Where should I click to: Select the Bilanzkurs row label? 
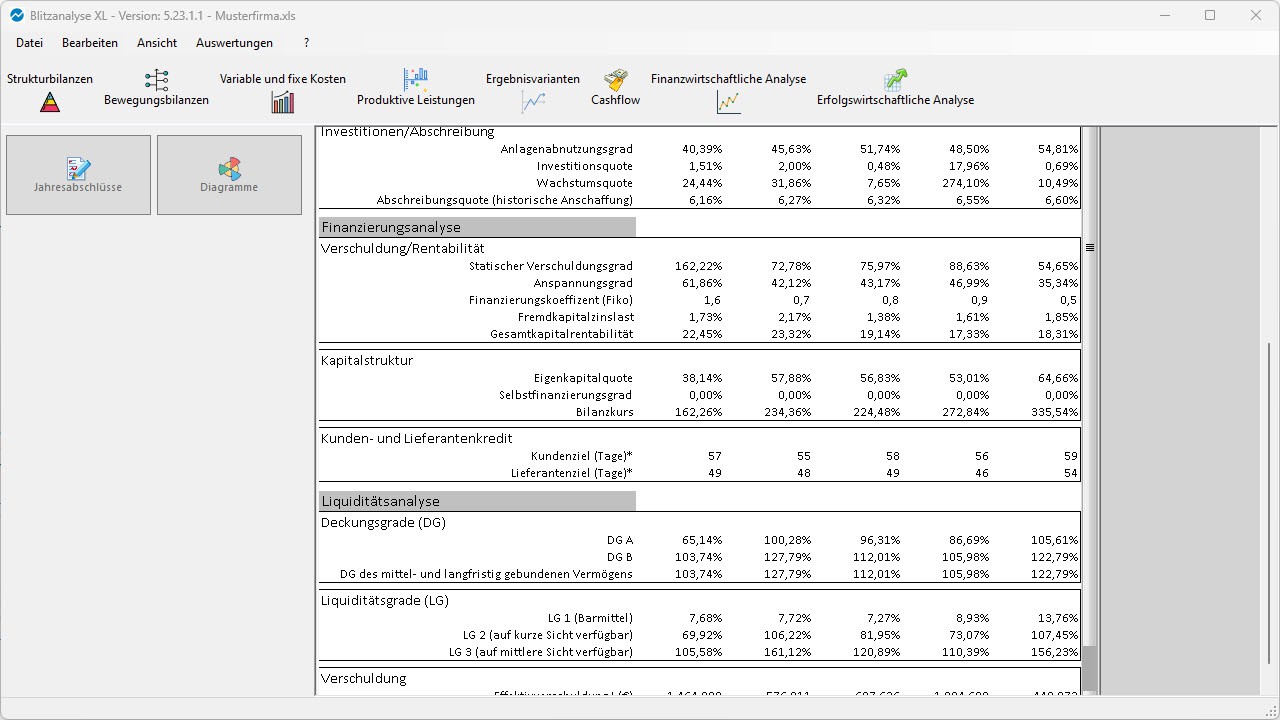click(604, 412)
